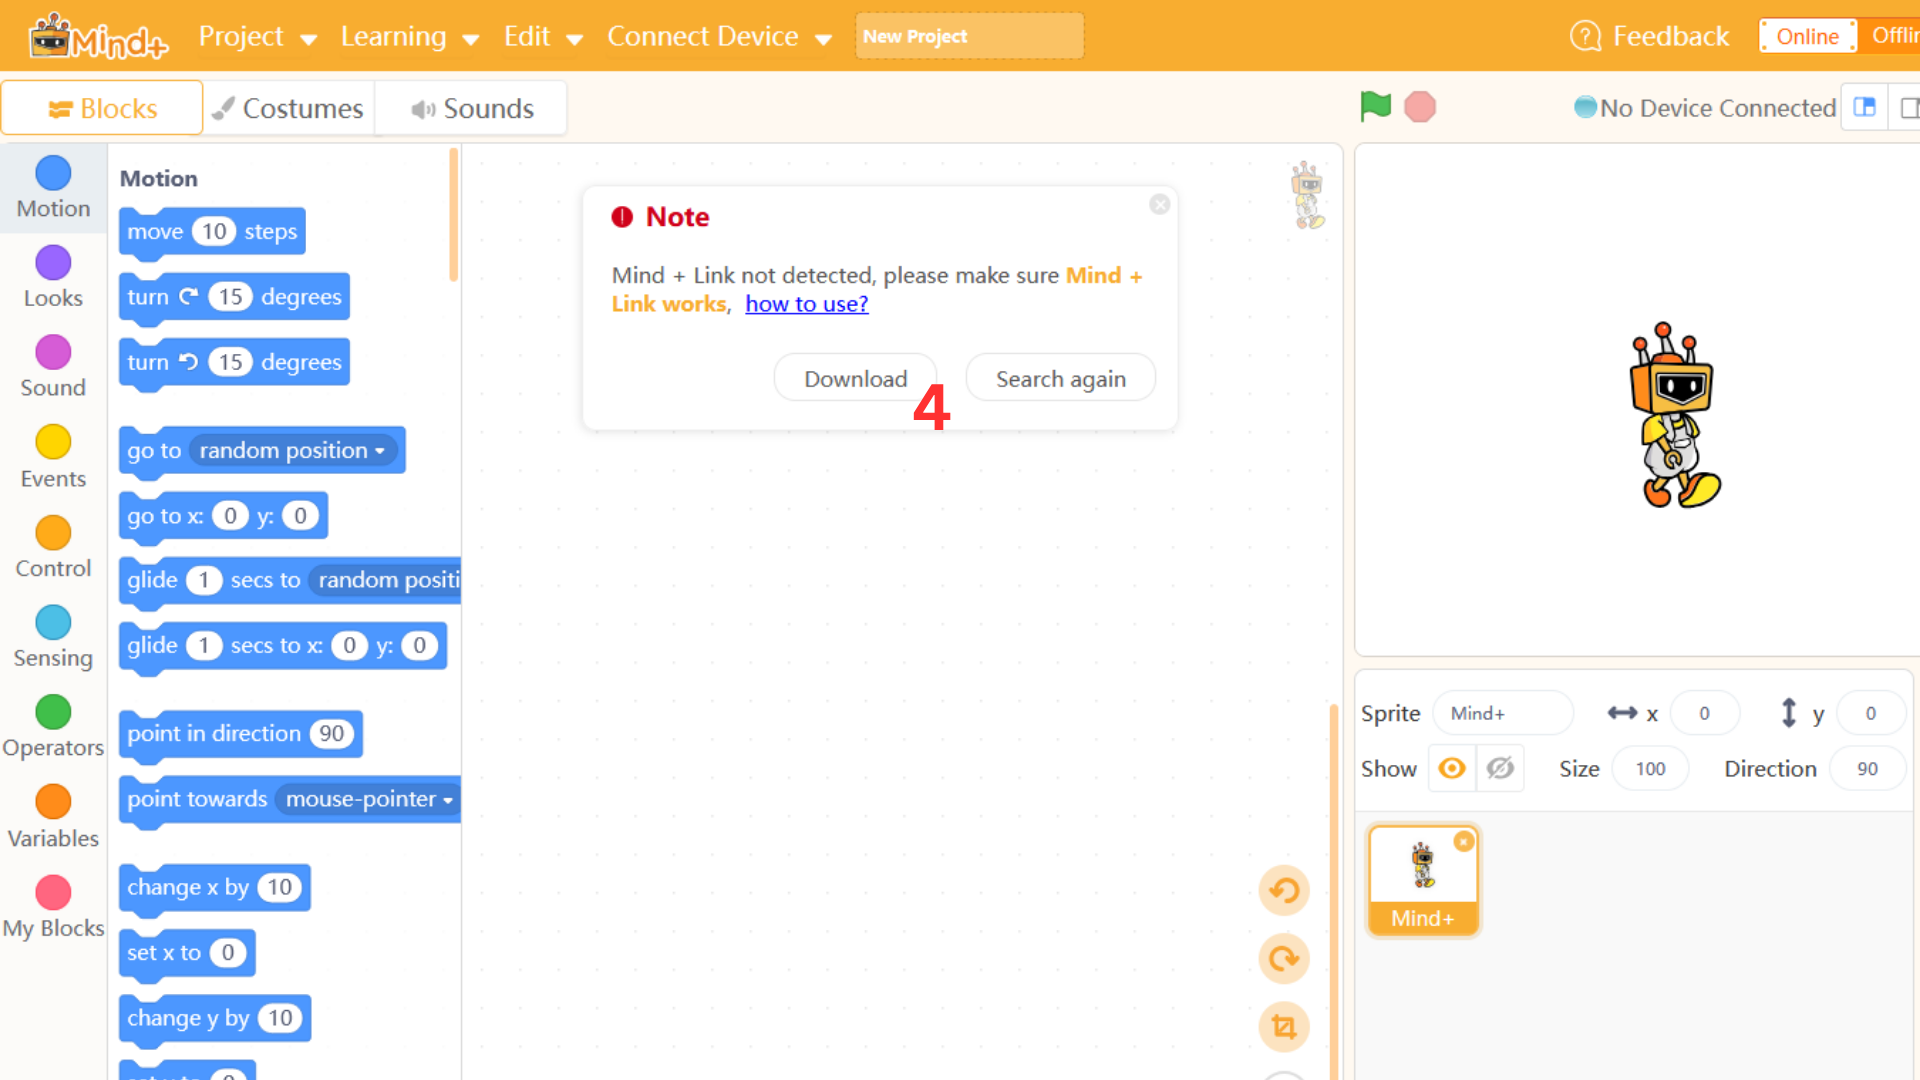Click the green flag run icon

[x=1376, y=106]
